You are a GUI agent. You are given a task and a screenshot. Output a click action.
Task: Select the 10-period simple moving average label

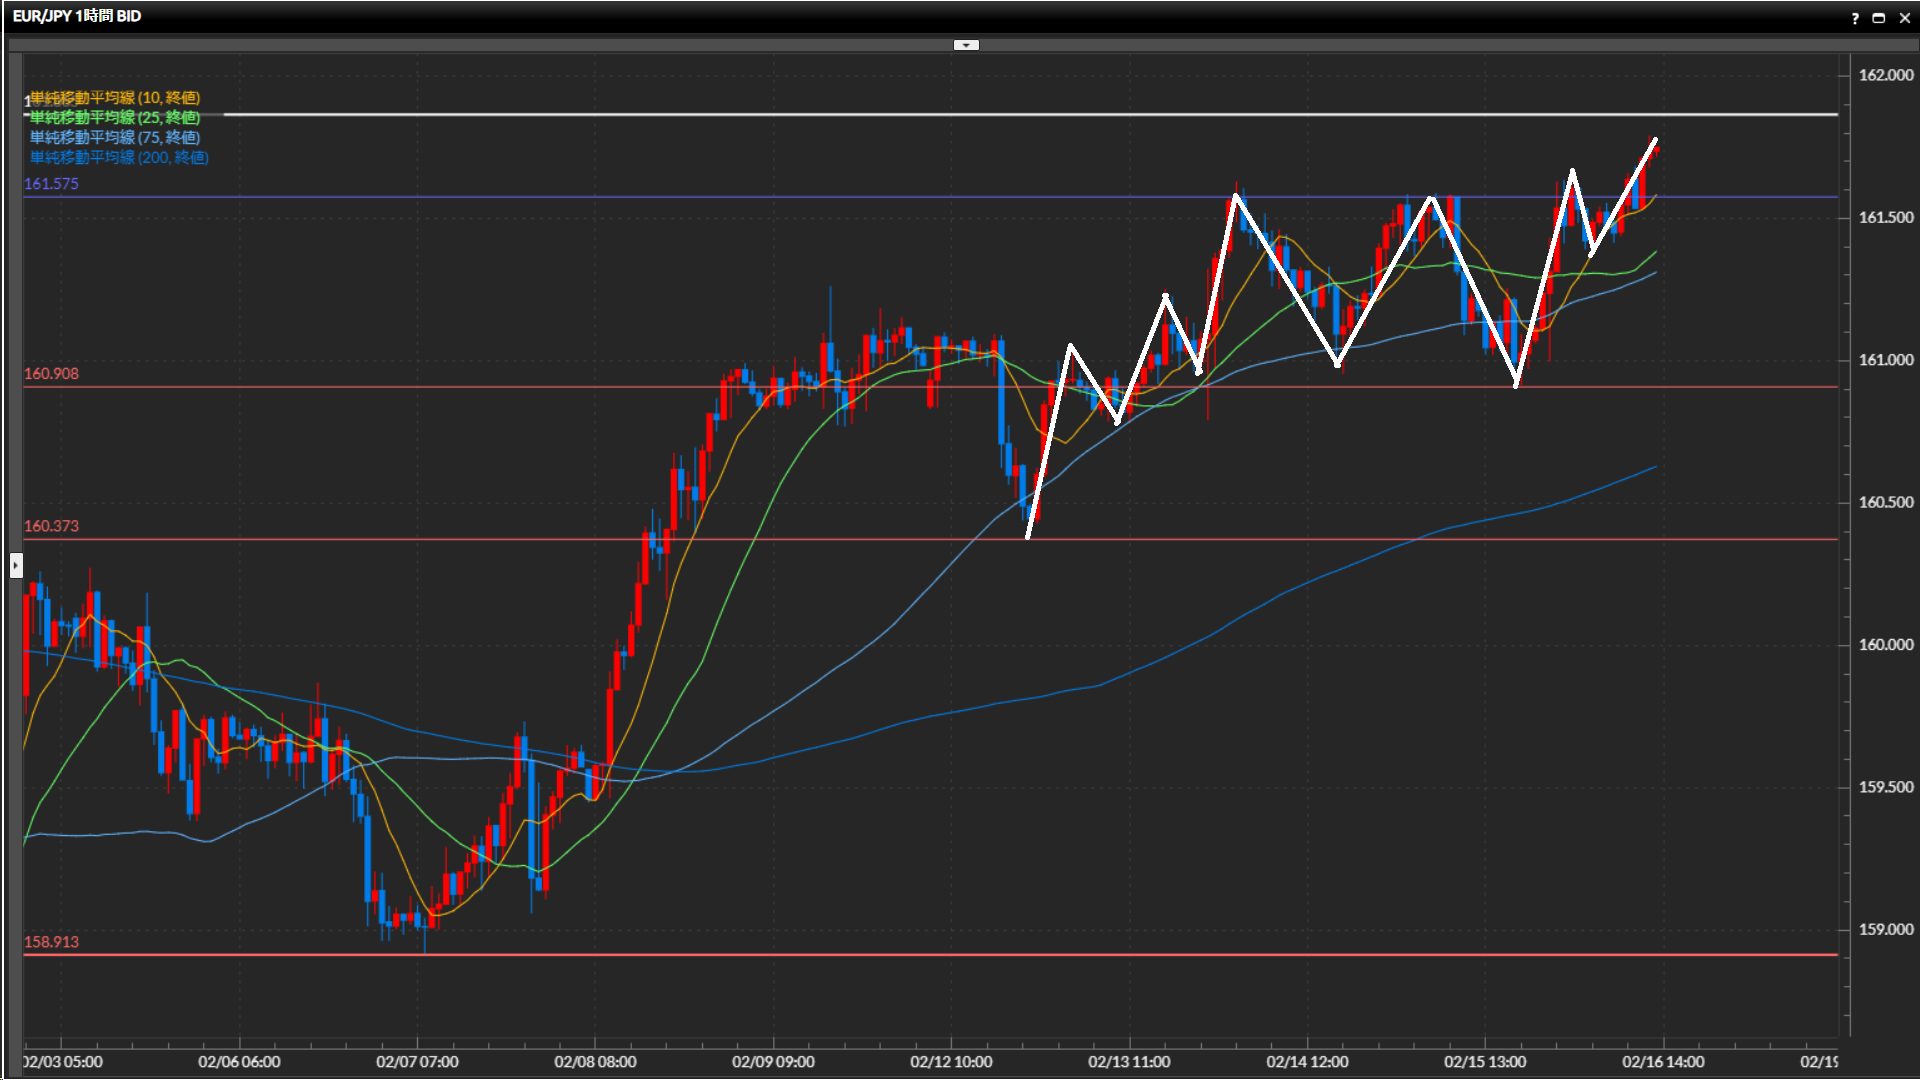[115, 98]
